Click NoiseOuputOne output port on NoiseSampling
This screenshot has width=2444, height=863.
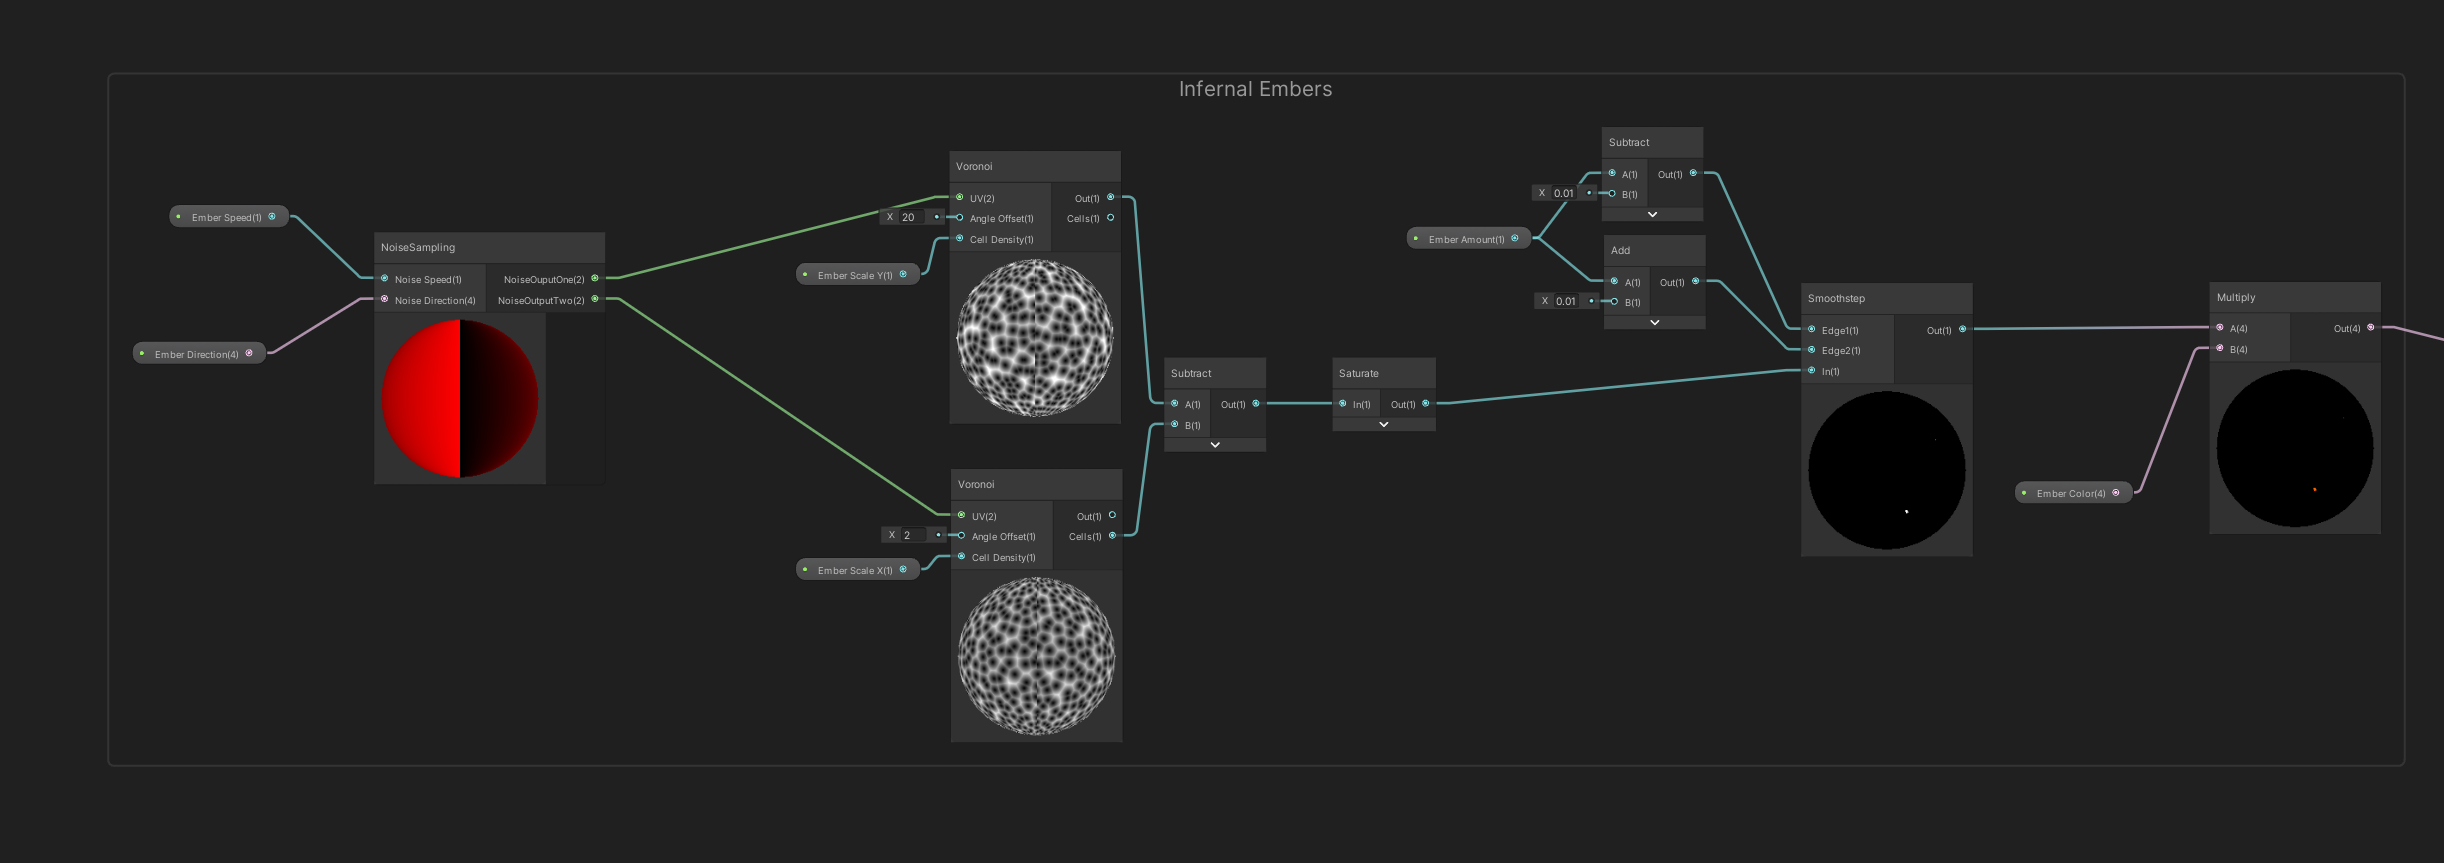(x=595, y=279)
